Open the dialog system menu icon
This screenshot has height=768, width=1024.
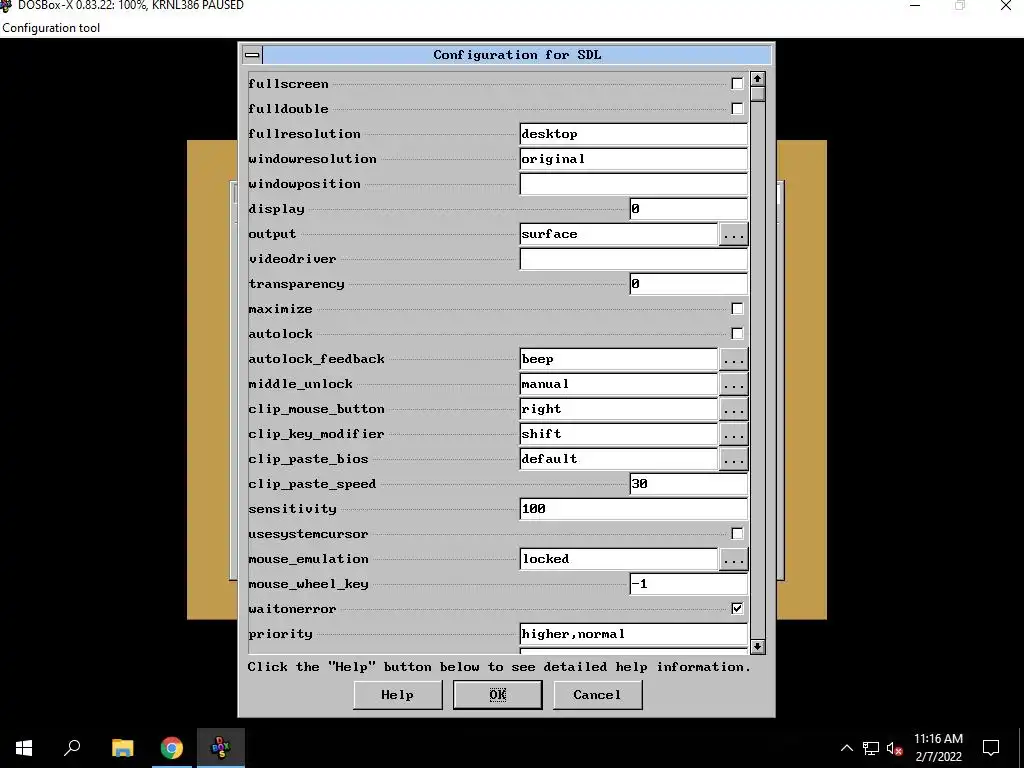[252, 55]
